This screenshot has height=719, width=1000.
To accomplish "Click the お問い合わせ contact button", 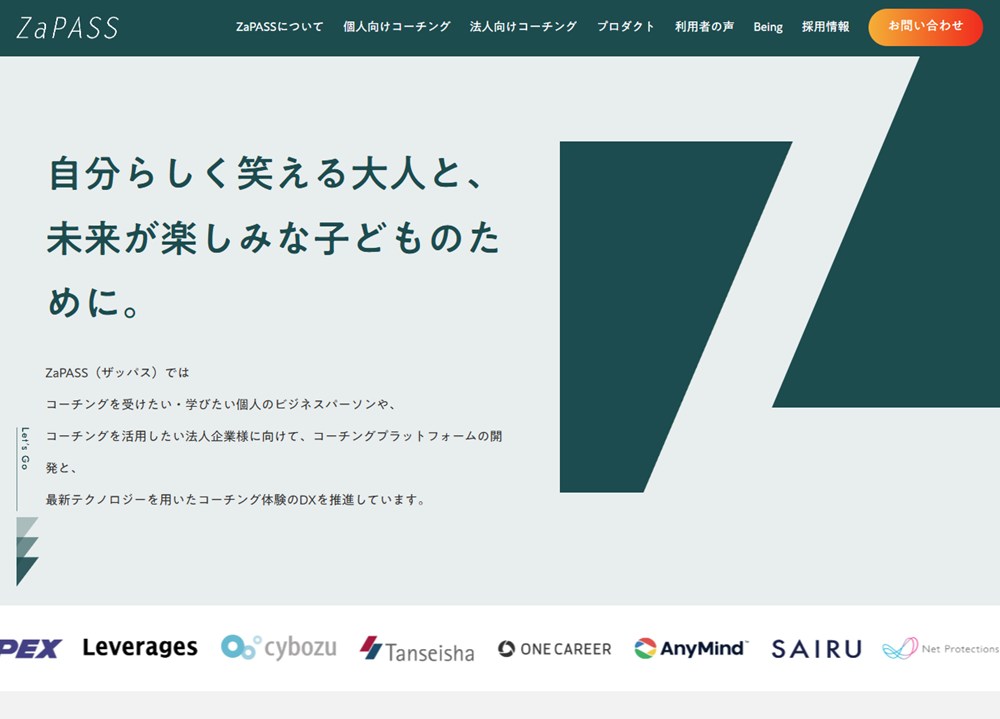I will coord(925,27).
